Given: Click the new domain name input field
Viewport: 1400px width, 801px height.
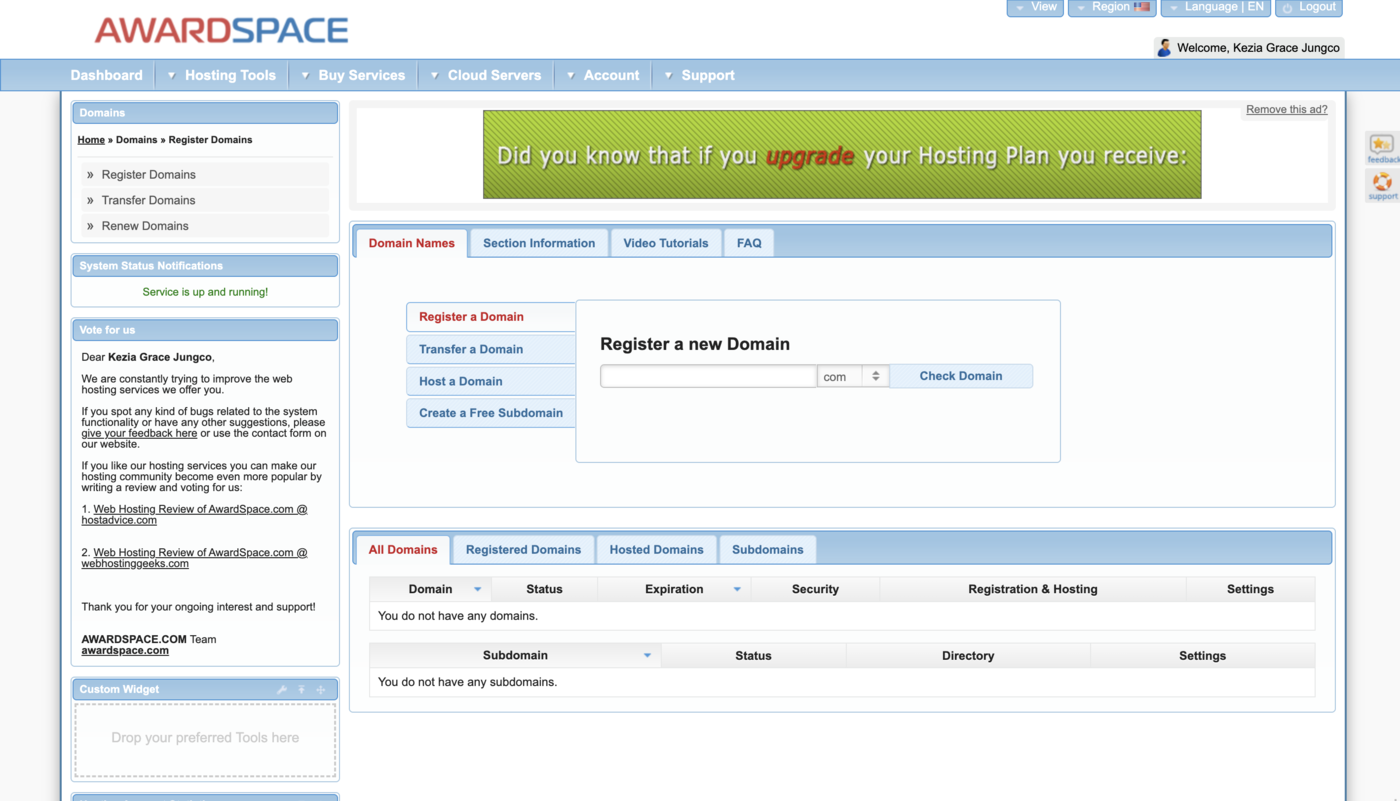Looking at the screenshot, I should (x=708, y=376).
